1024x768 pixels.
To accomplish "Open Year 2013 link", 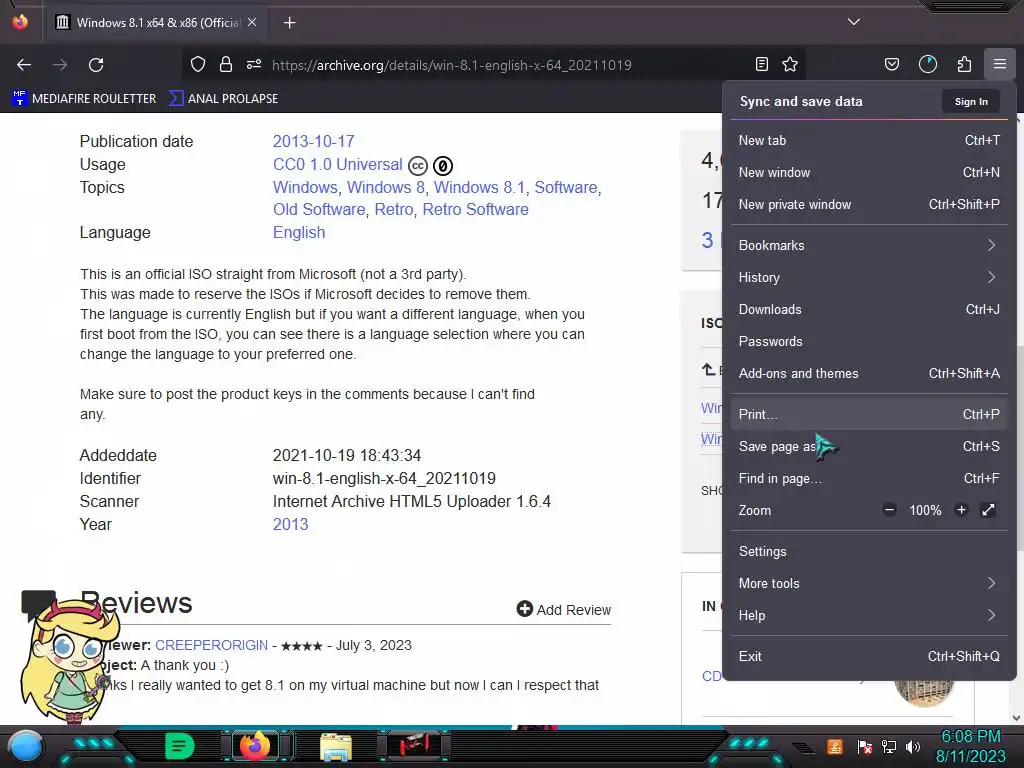I will click(x=290, y=524).
